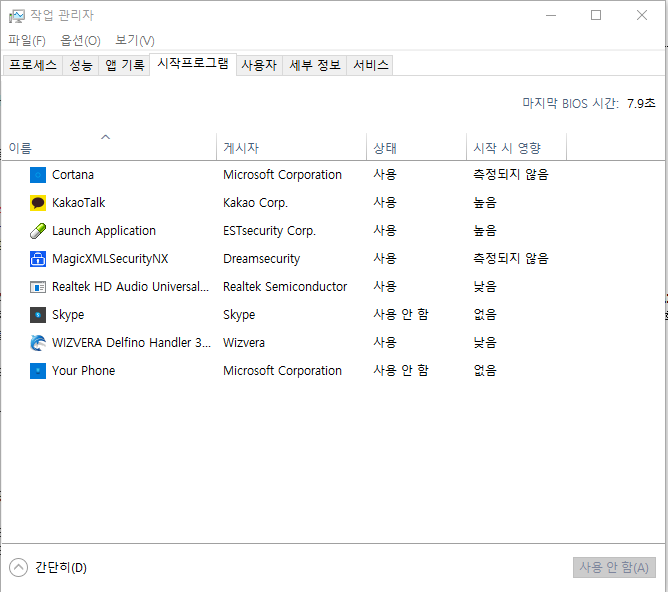Image resolution: width=668 pixels, height=592 pixels.
Task: Switch to the 성능 tab
Action: [81, 65]
